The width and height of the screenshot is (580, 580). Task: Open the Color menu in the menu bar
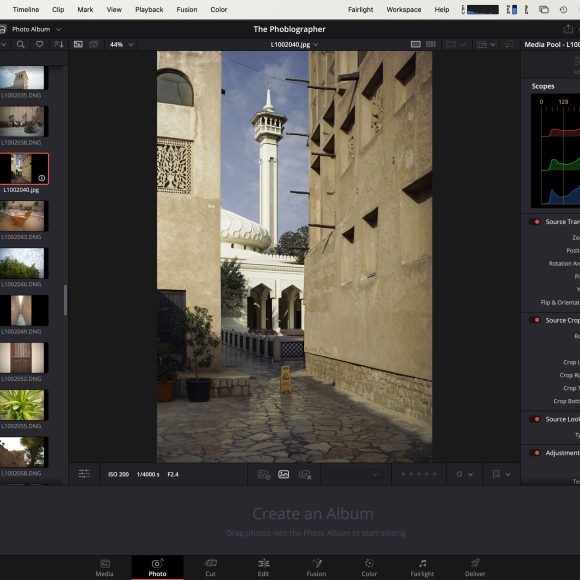219,10
